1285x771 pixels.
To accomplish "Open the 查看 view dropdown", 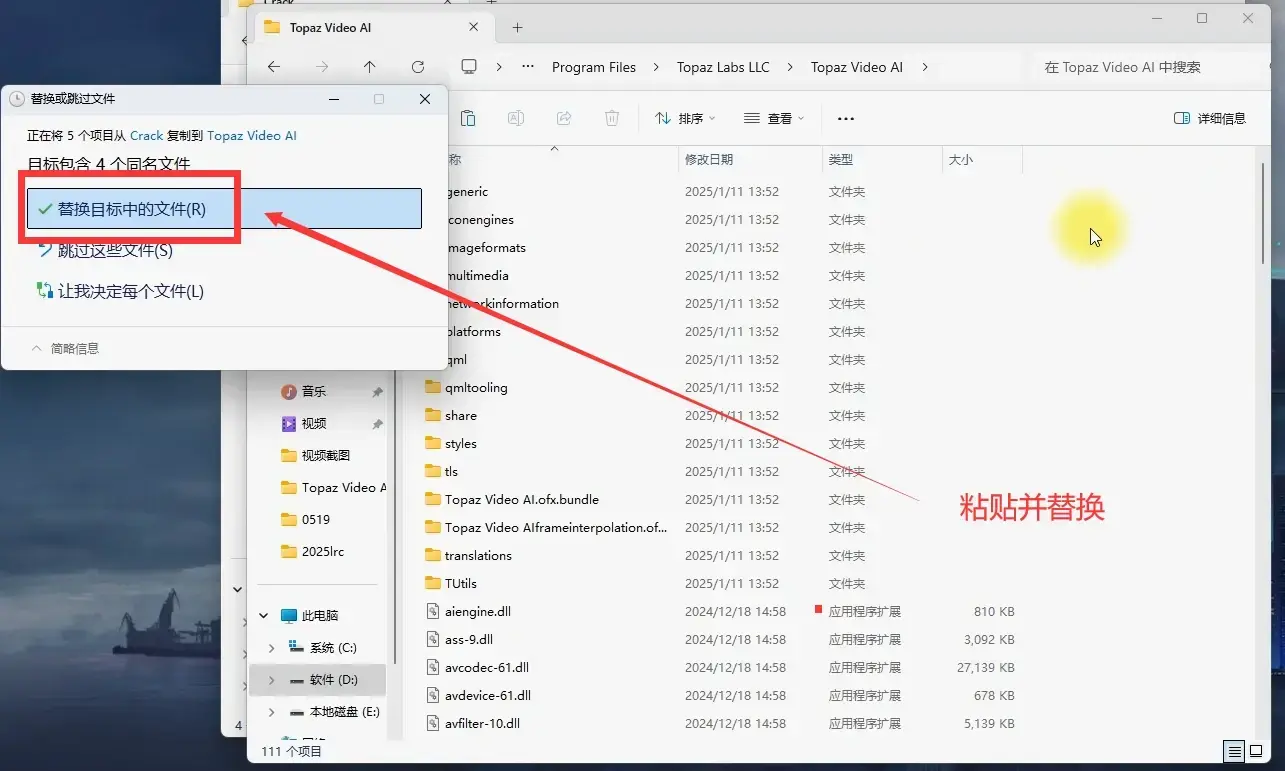I will (x=774, y=118).
